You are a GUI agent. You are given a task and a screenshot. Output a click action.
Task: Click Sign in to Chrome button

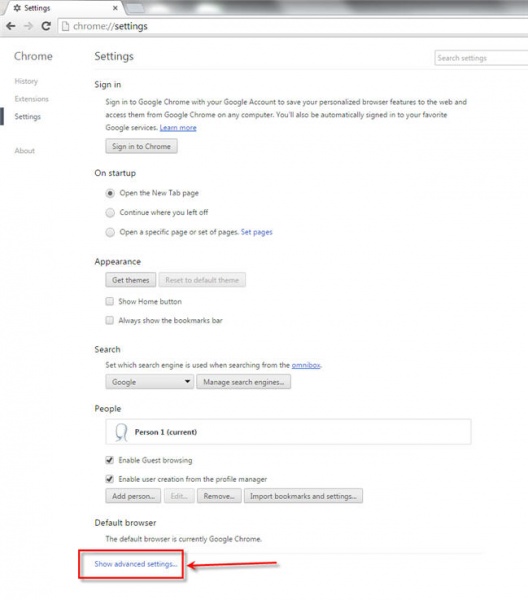point(142,146)
